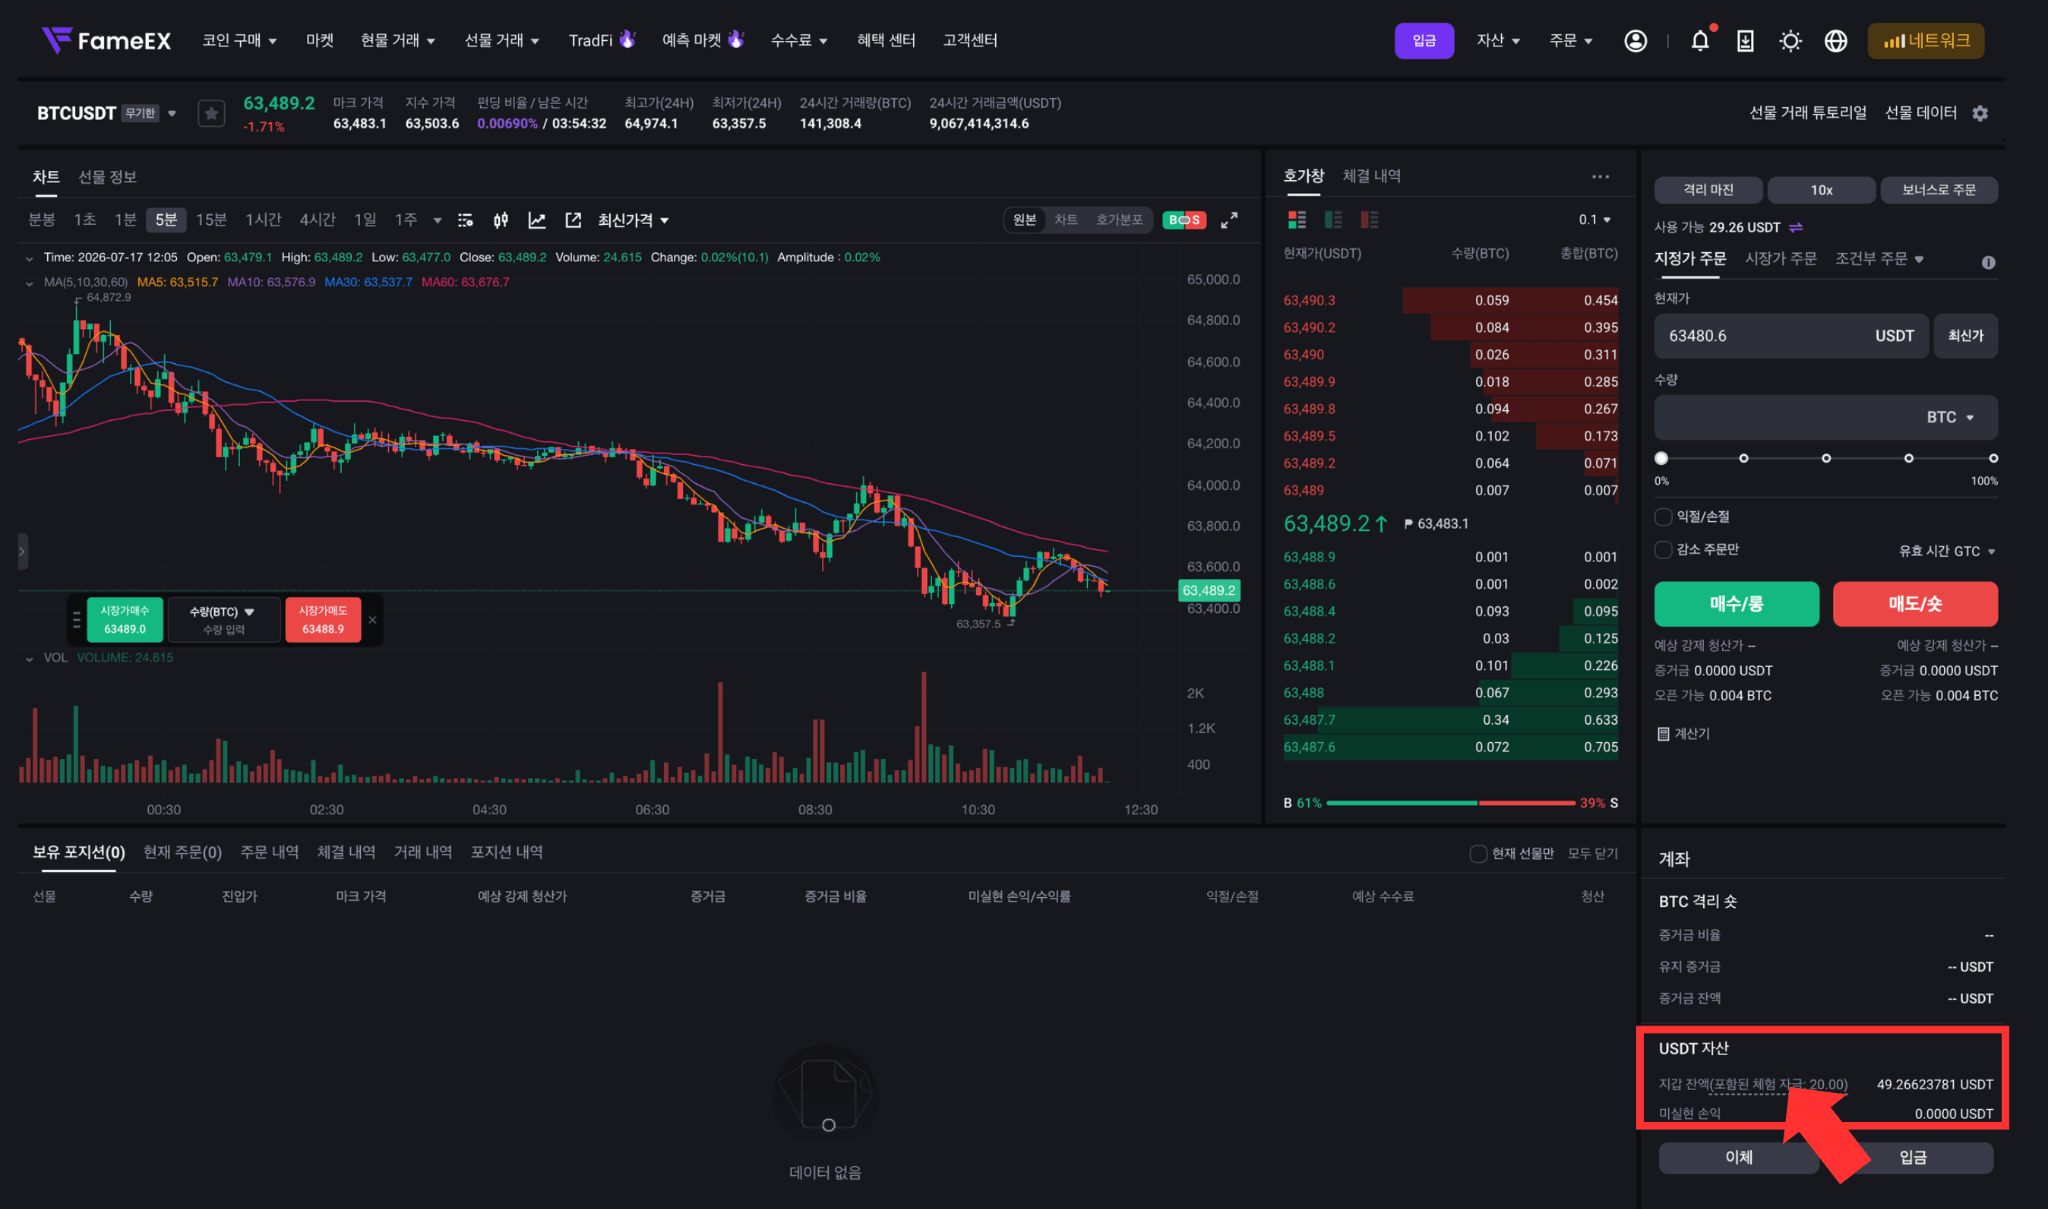
Task: Set quantity slider to 100% mark
Action: click(1993, 458)
